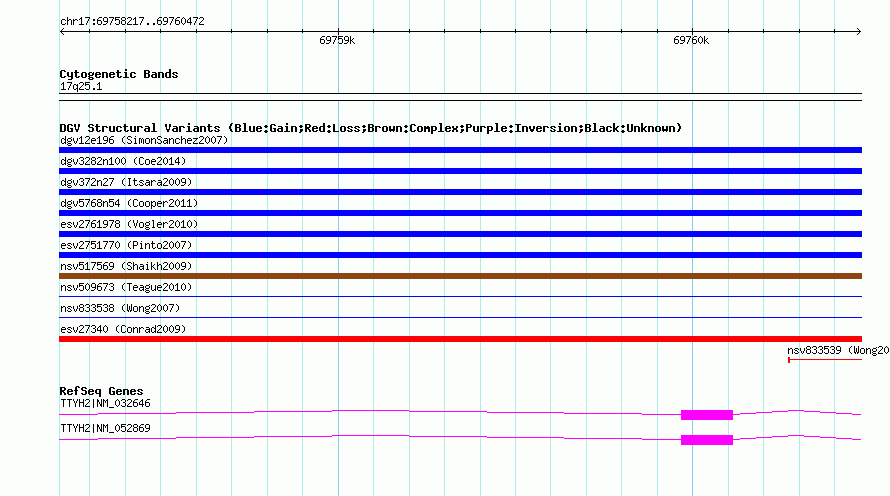Click the 69760k ruler position label
Viewport: 890px width, 496px height.
pyautogui.click(x=691, y=40)
